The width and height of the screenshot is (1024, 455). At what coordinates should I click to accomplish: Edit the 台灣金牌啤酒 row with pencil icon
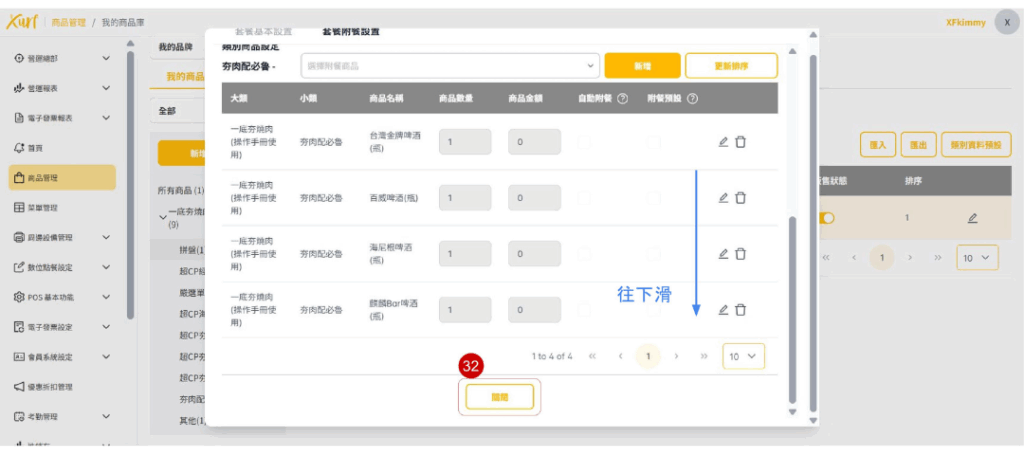click(723, 142)
